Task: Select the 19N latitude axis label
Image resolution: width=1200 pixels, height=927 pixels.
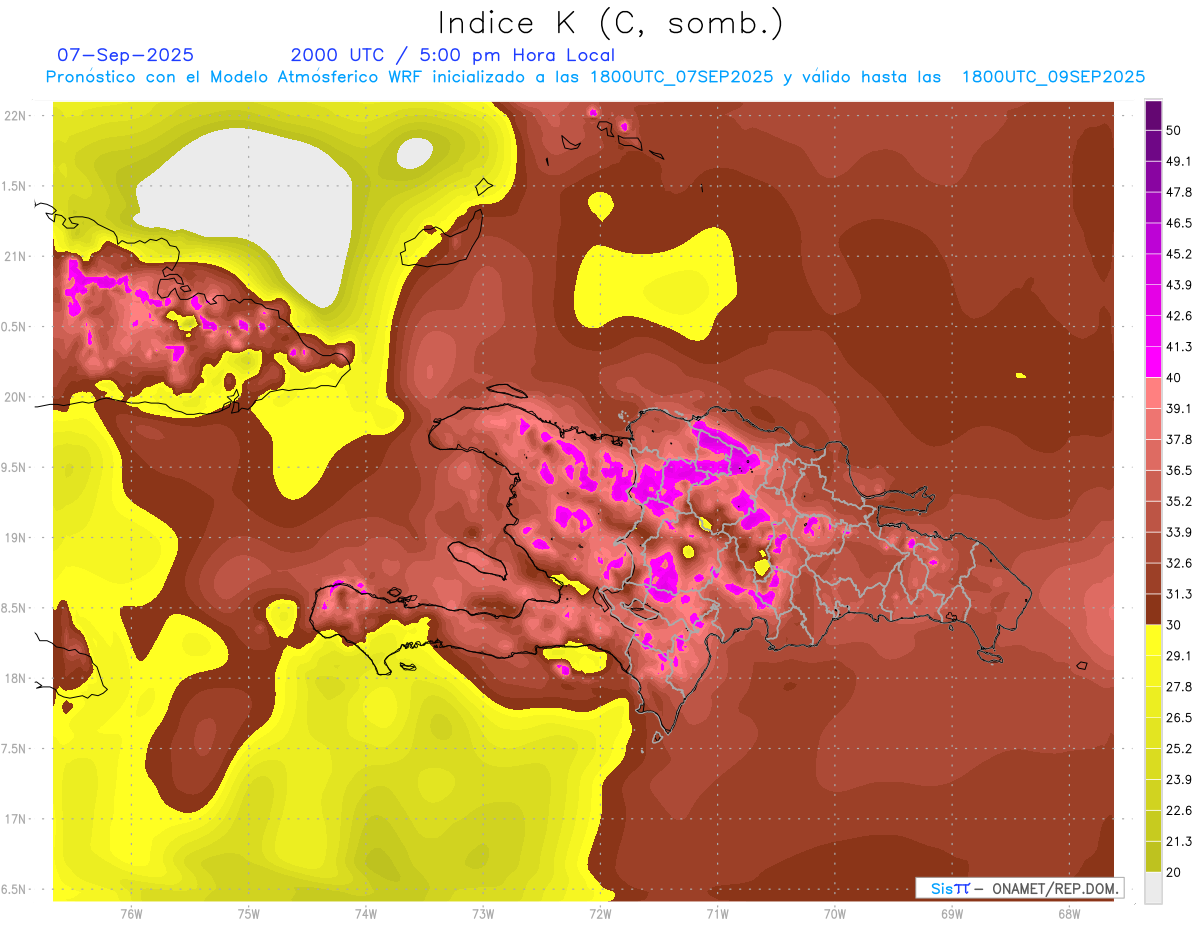Action: pyautogui.click(x=18, y=538)
